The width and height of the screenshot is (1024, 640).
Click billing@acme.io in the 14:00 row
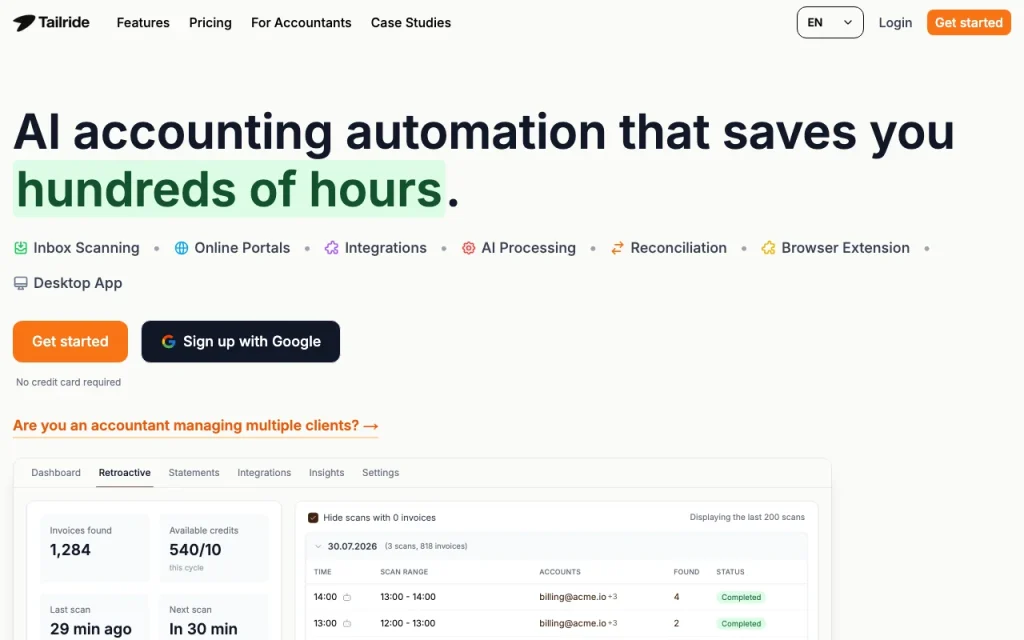pos(573,597)
